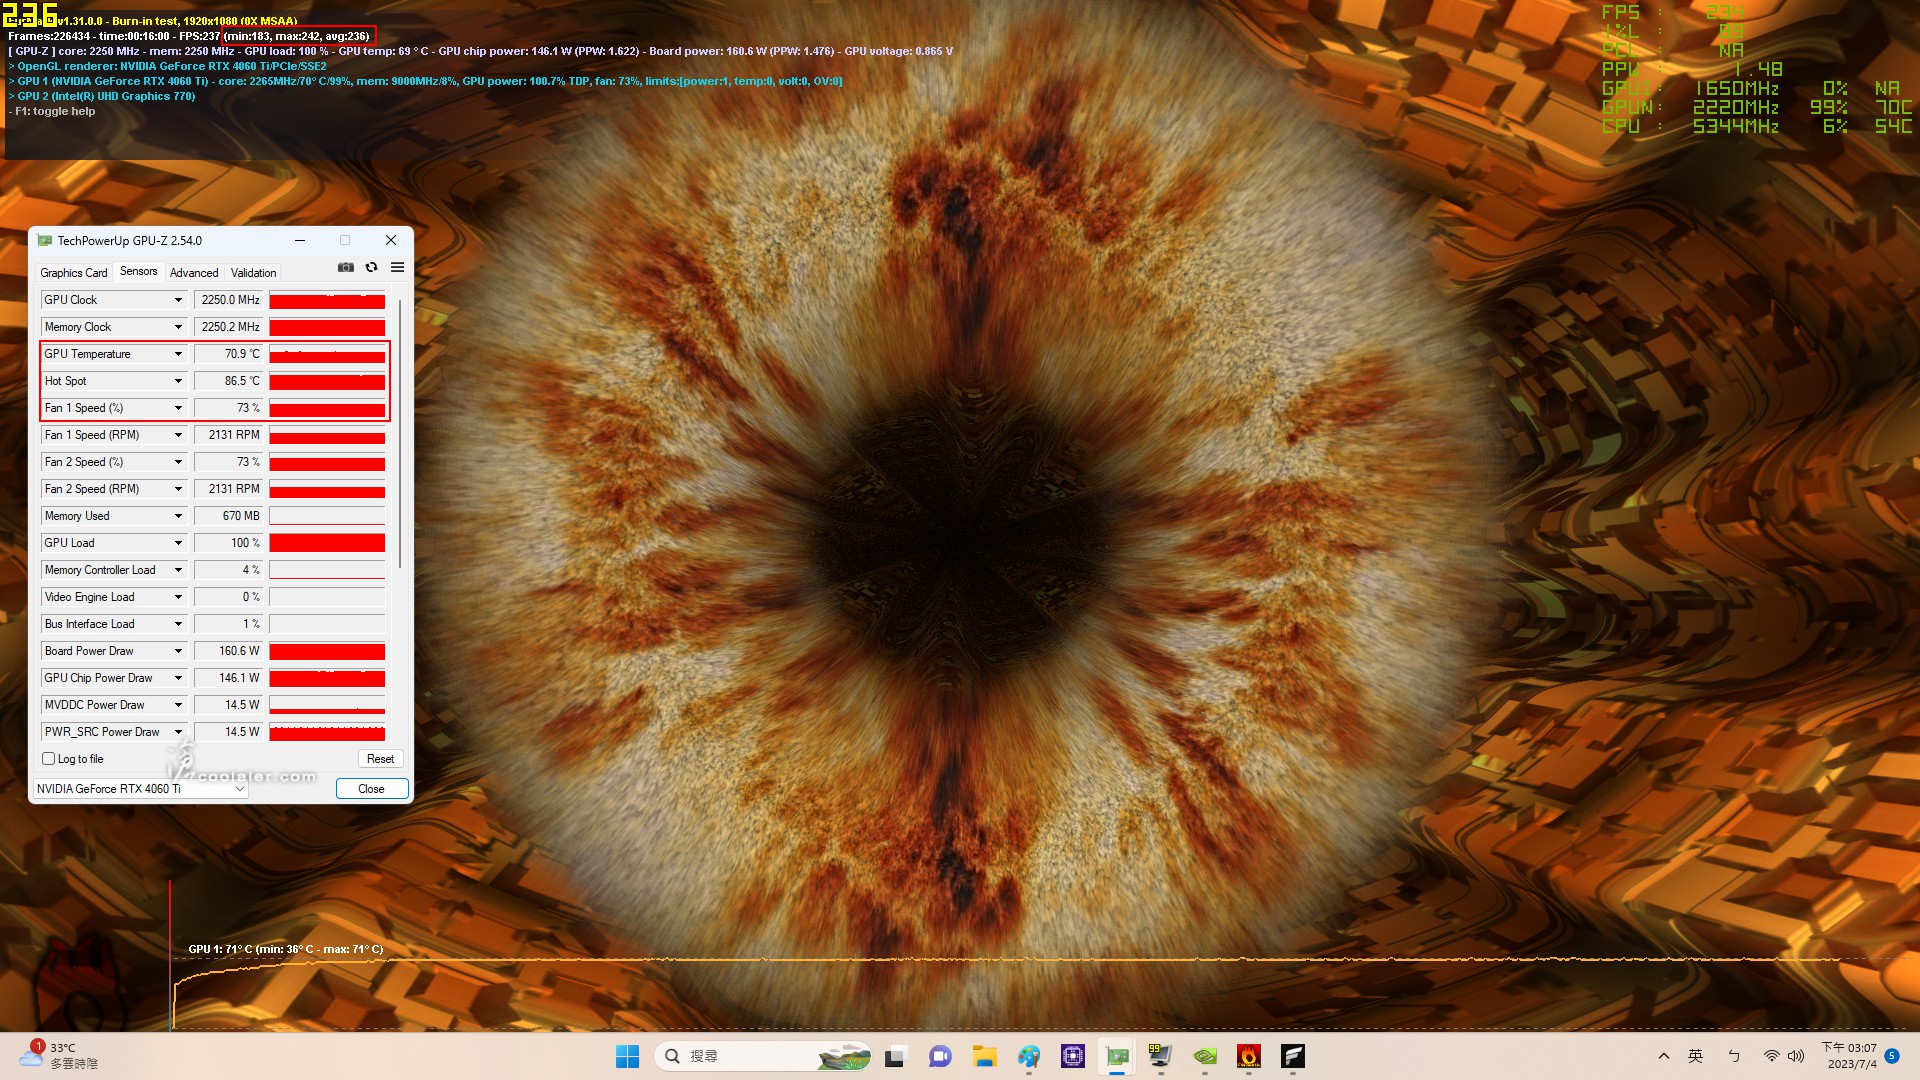Viewport: 1920px width, 1080px height.
Task: Expand the Fan 1 Speed (RPM) dropdown
Action: tap(179, 435)
